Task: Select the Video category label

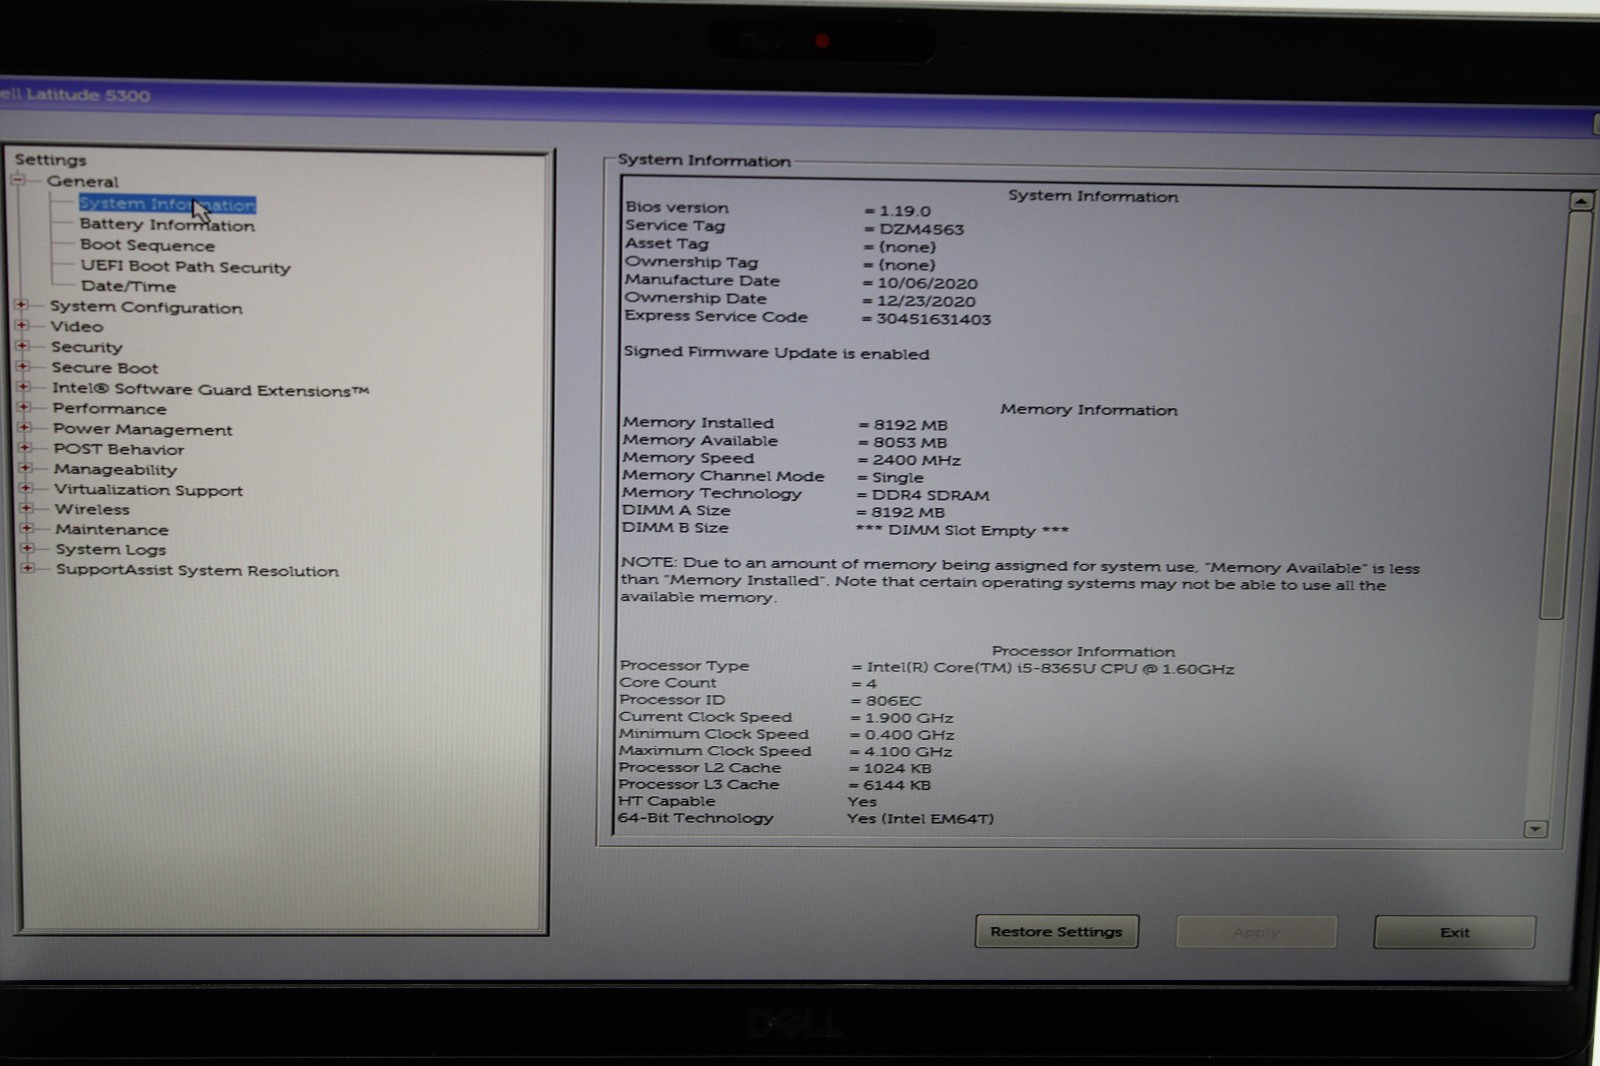Action: click(77, 327)
